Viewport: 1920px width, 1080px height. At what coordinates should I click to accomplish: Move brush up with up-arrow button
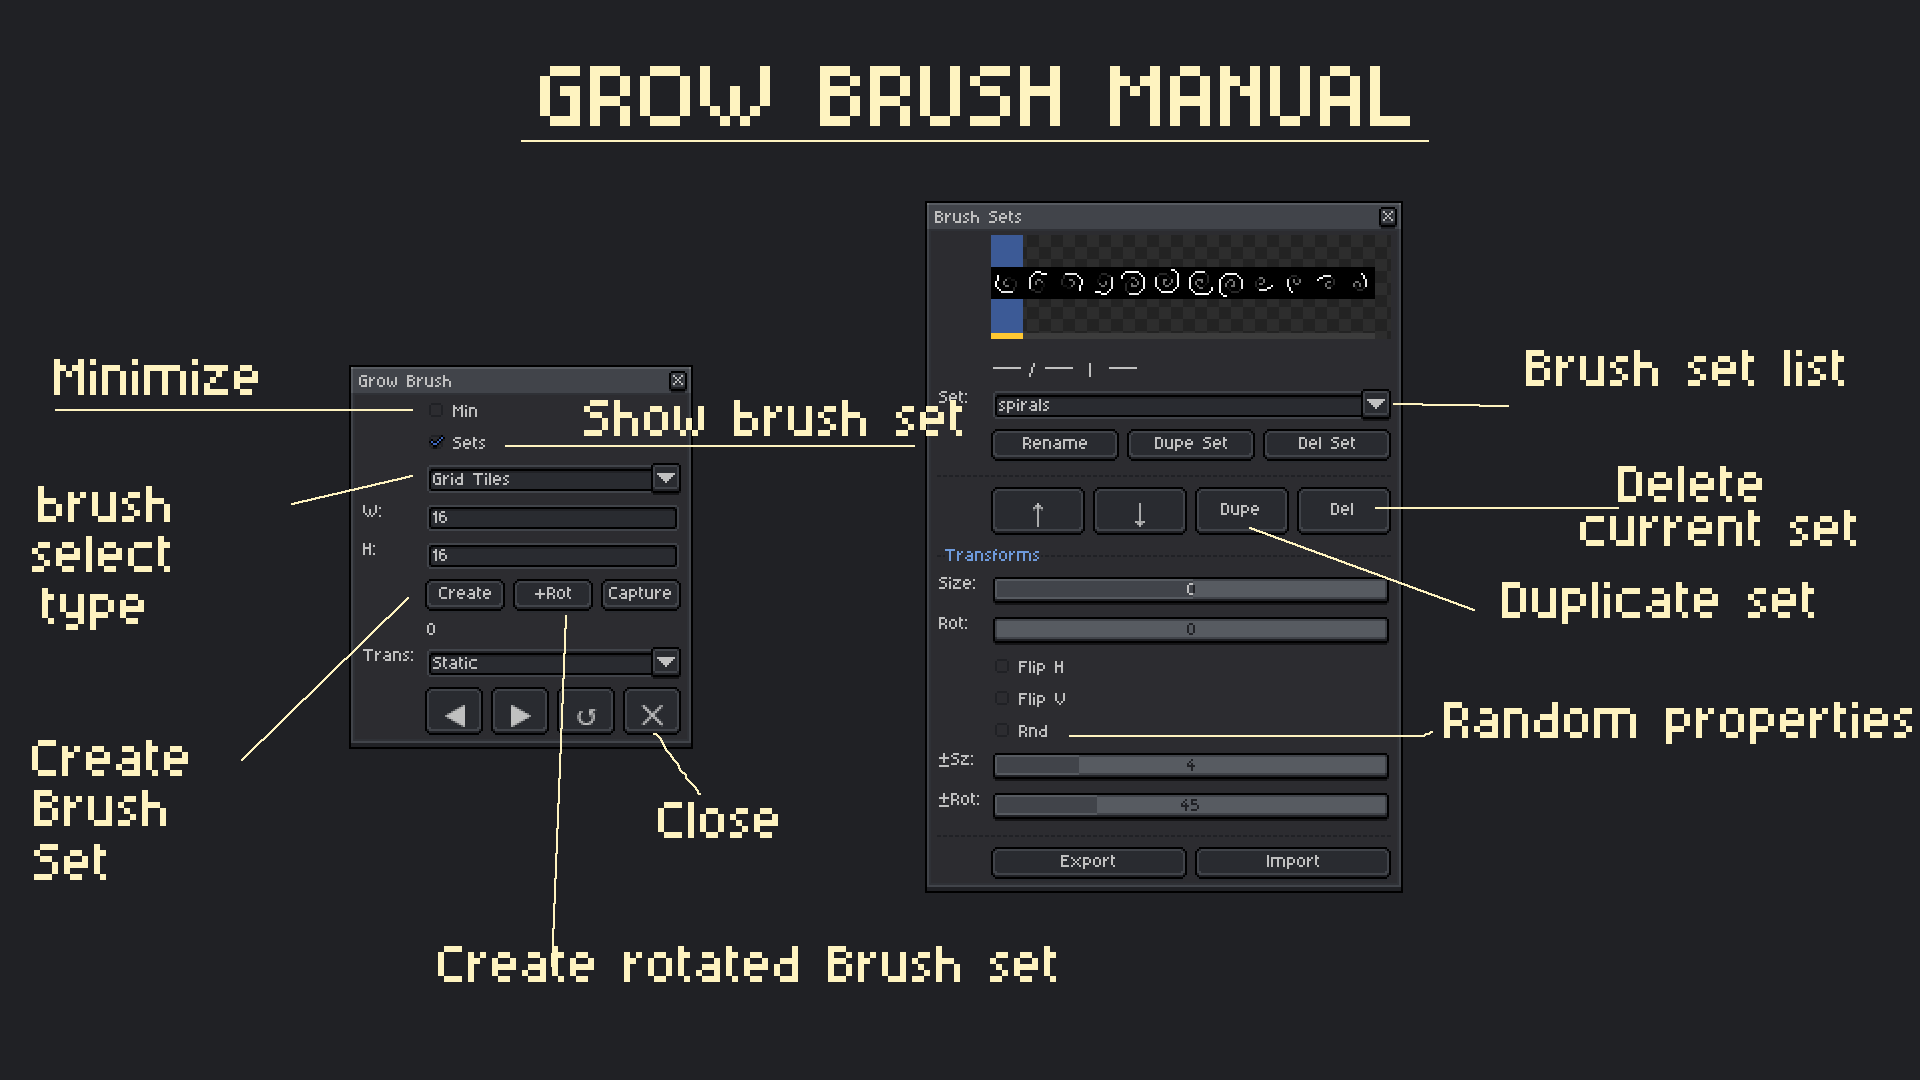pyautogui.click(x=1037, y=512)
